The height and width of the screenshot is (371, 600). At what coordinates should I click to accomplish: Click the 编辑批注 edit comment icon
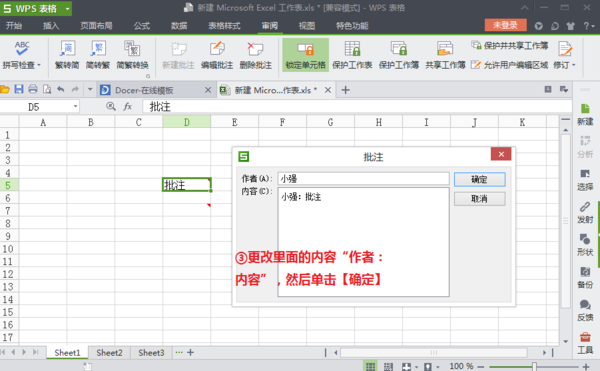(217, 49)
